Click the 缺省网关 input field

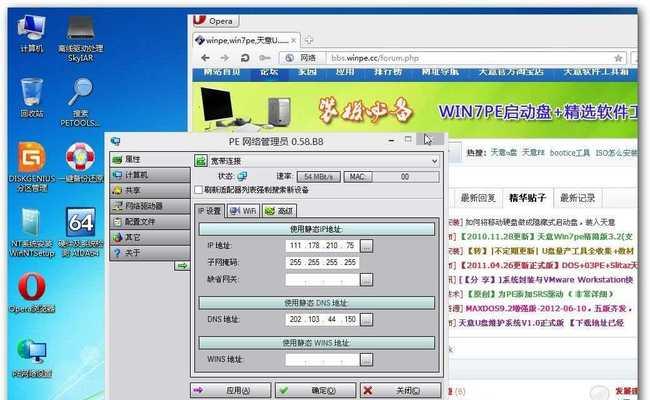coord(322,279)
